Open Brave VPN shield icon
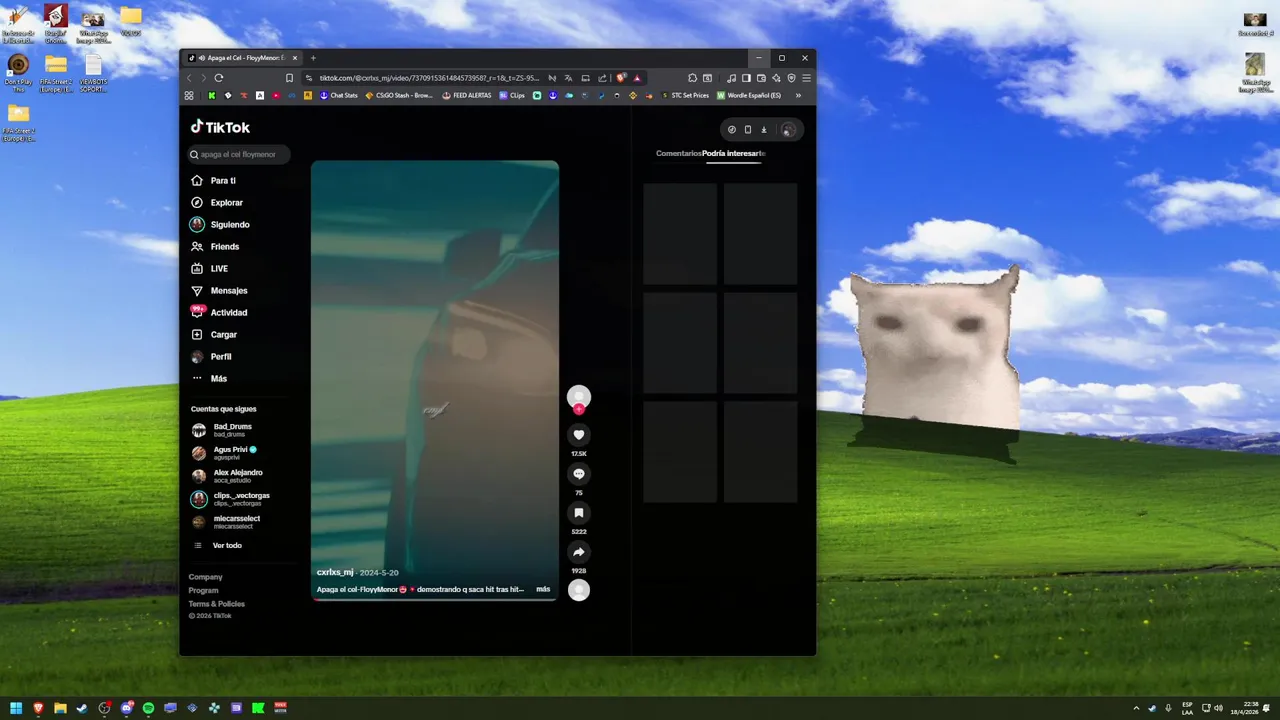Viewport: 1280px width, 720px height. click(791, 78)
